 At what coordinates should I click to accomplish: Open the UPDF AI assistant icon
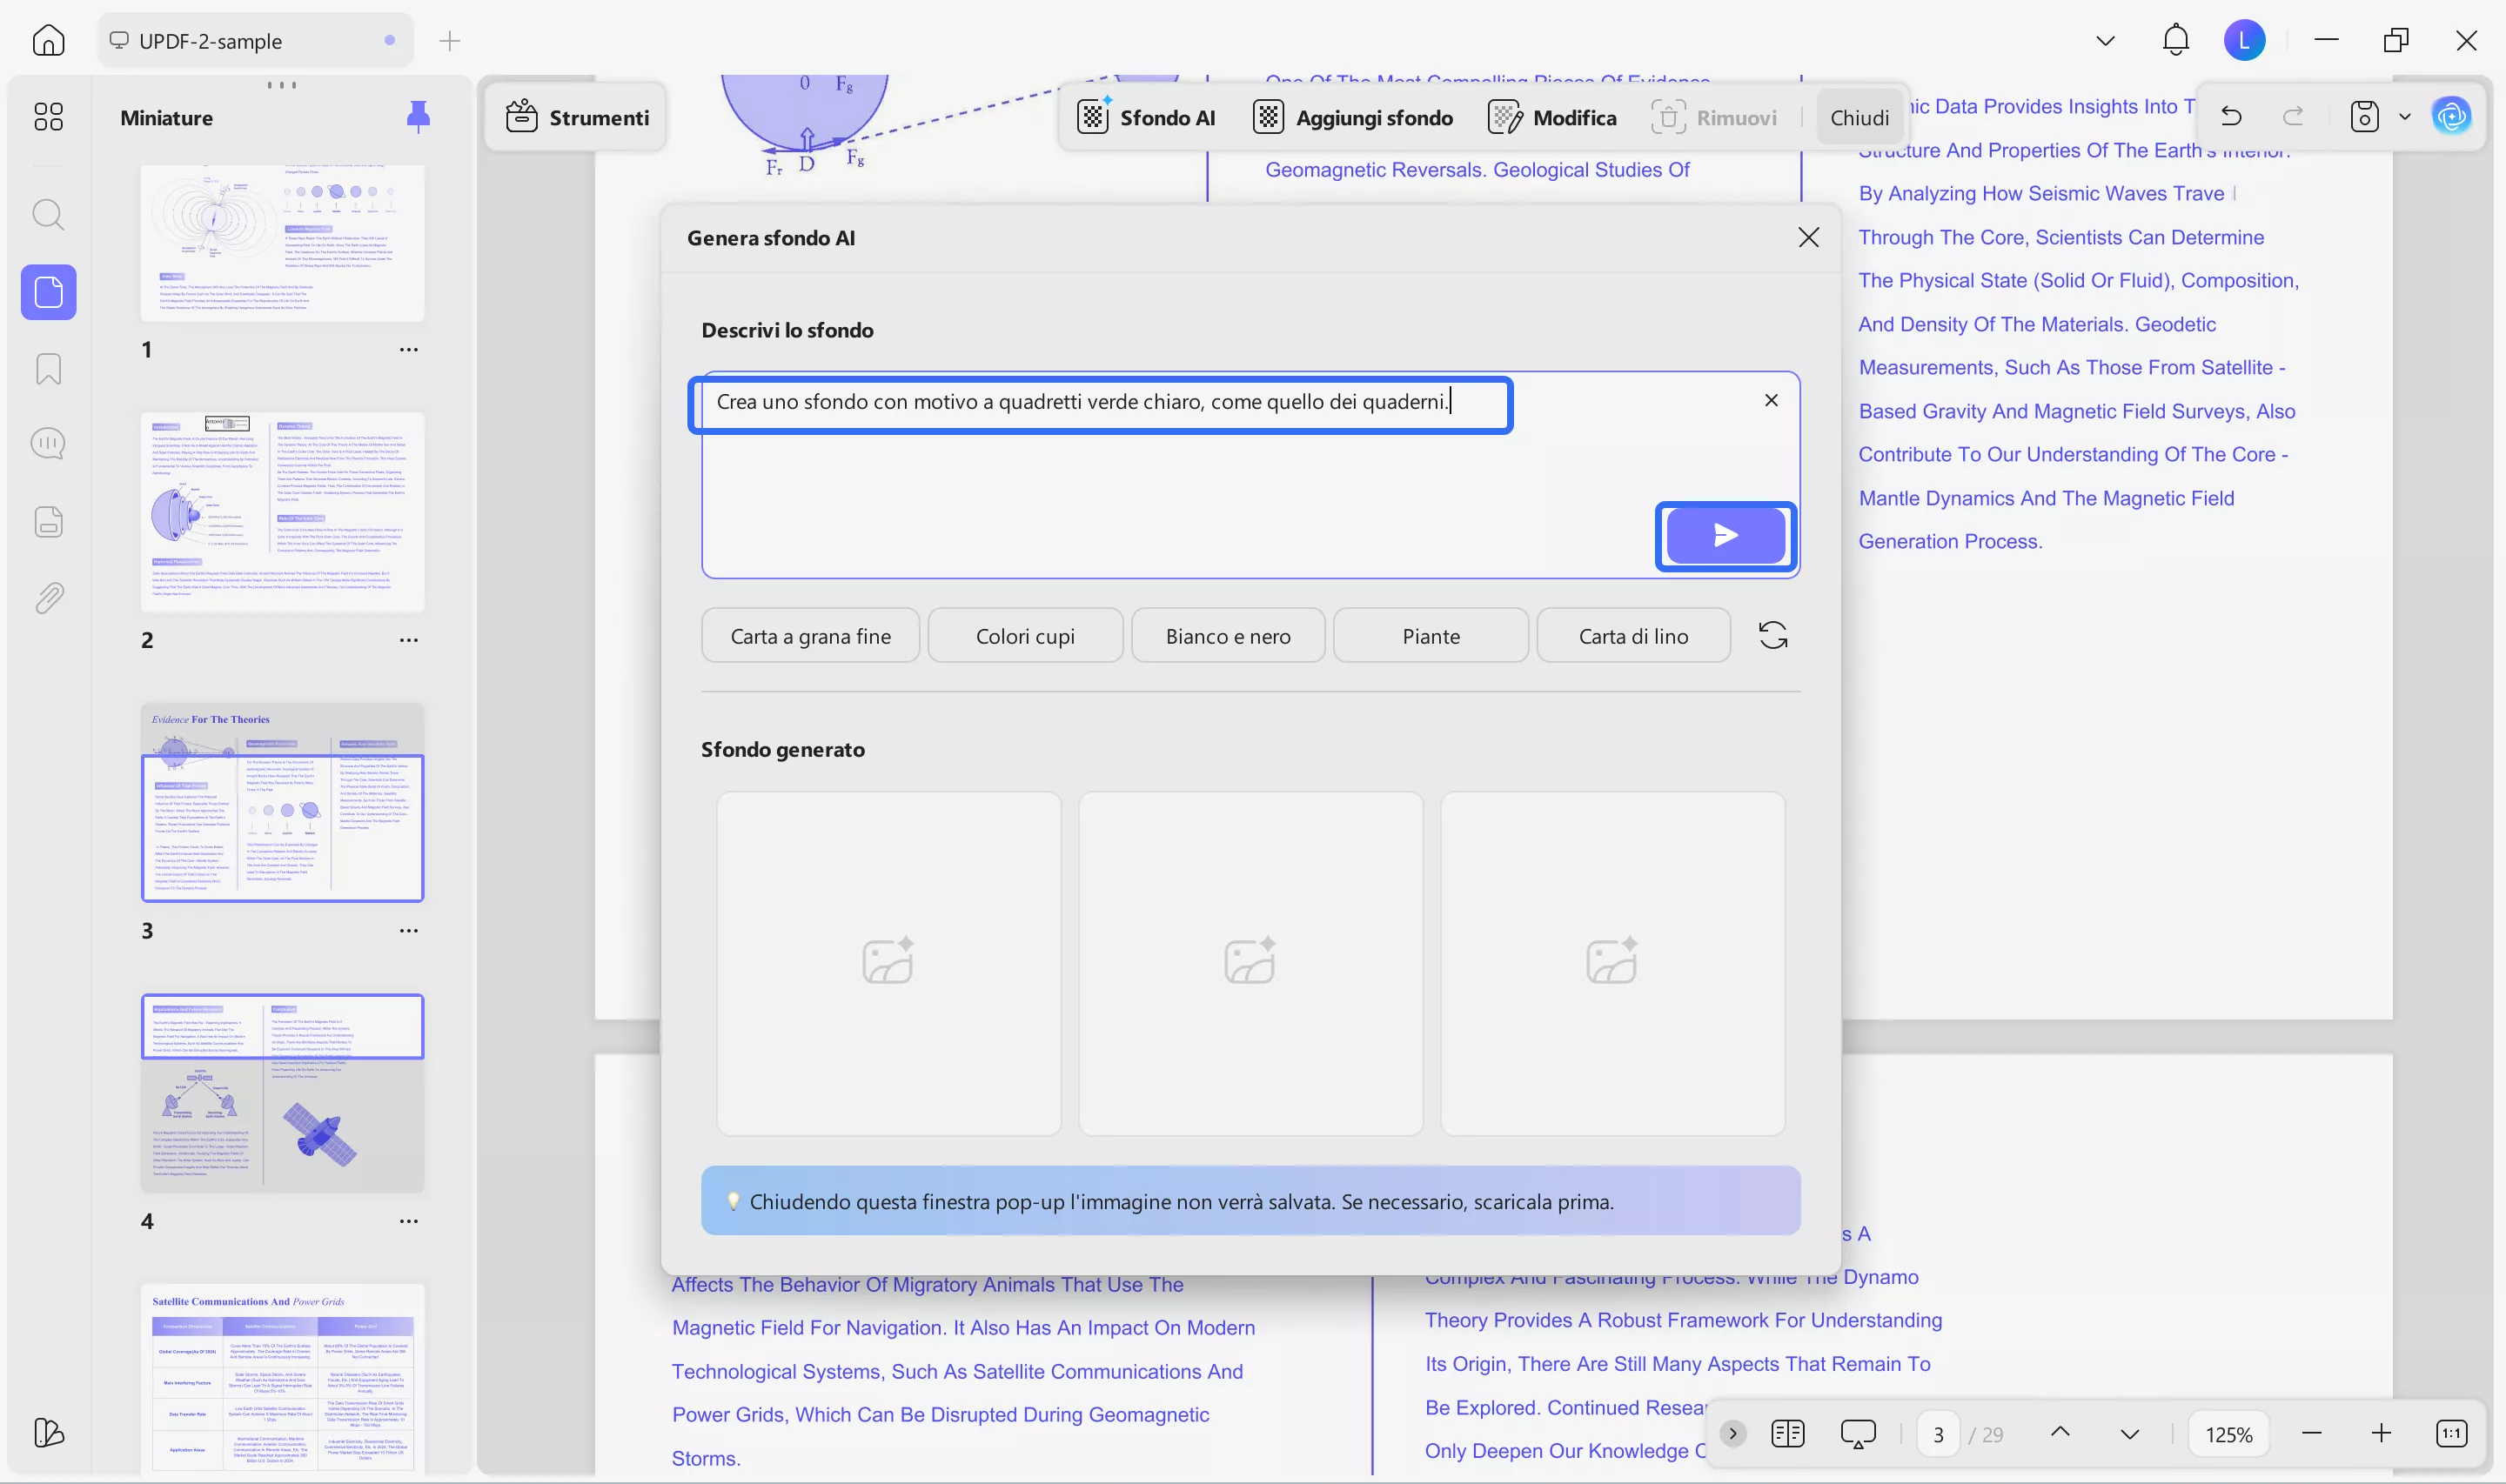tap(2451, 117)
